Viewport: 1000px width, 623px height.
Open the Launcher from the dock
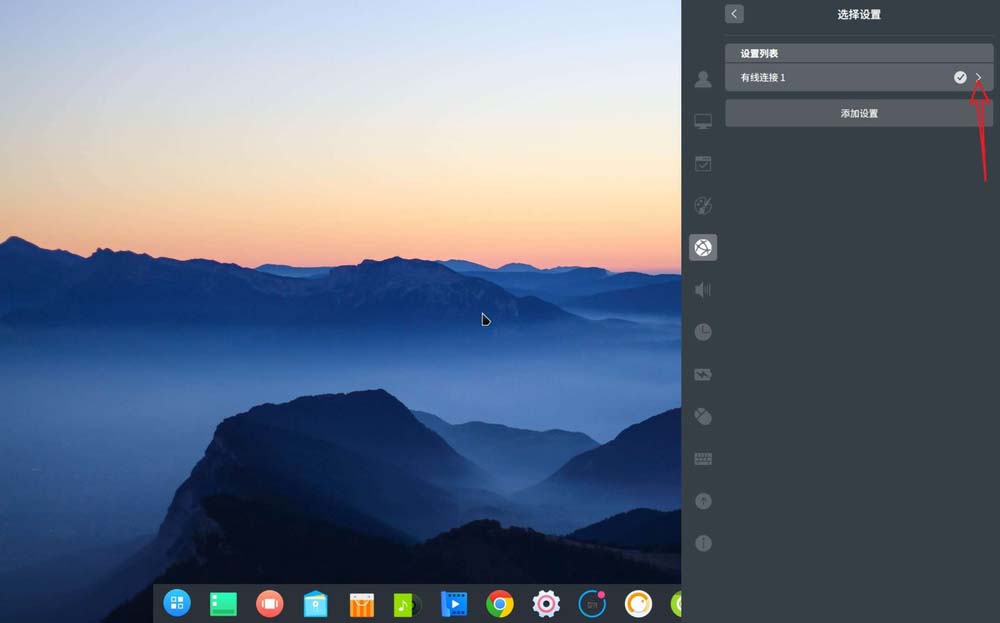177,603
